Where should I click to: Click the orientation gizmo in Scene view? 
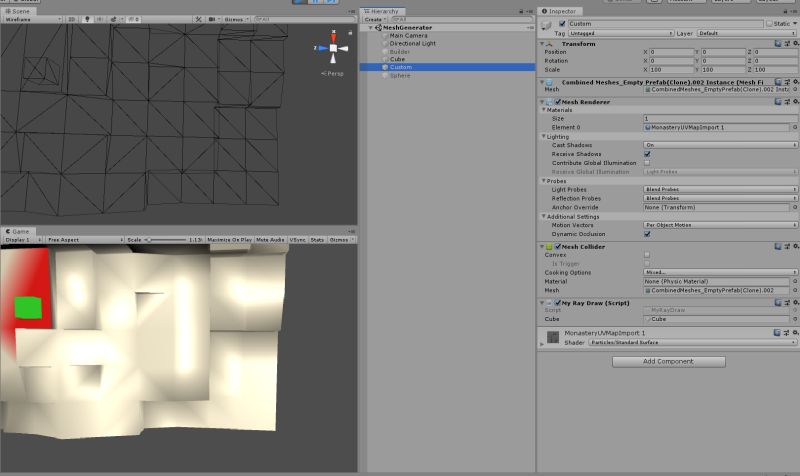[x=333, y=47]
